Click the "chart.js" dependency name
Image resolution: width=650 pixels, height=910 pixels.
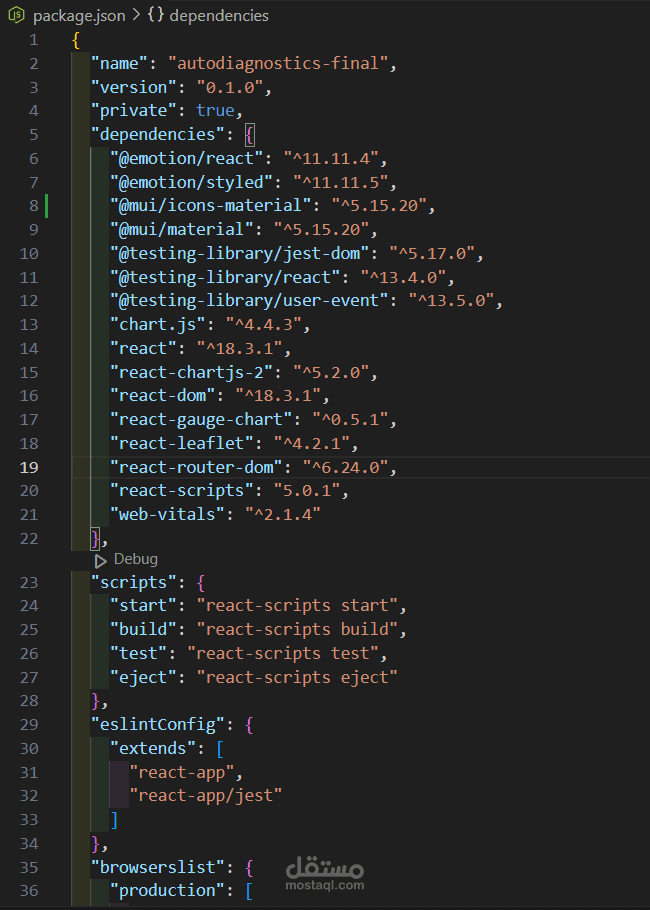click(158, 324)
